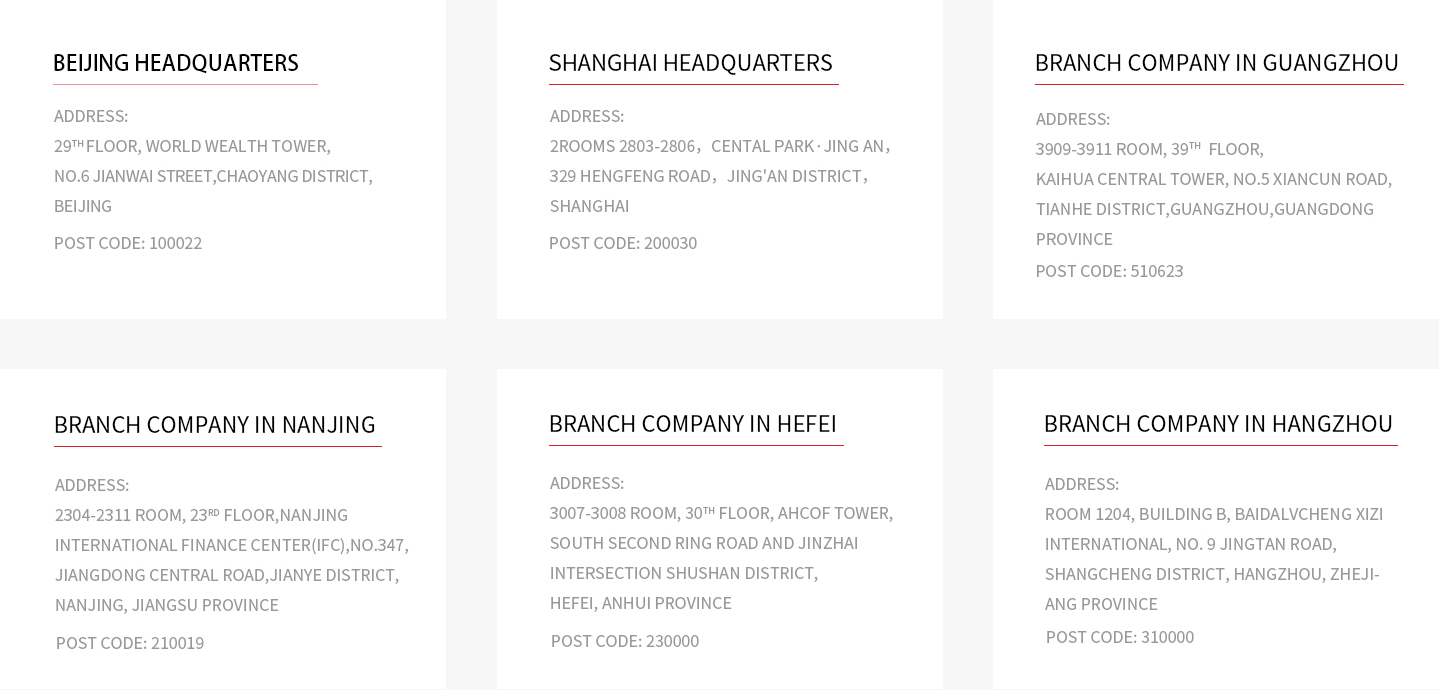Click the Jiangdong Central Road address line
Image resolution: width=1439 pixels, height=690 pixels.
pos(227,575)
